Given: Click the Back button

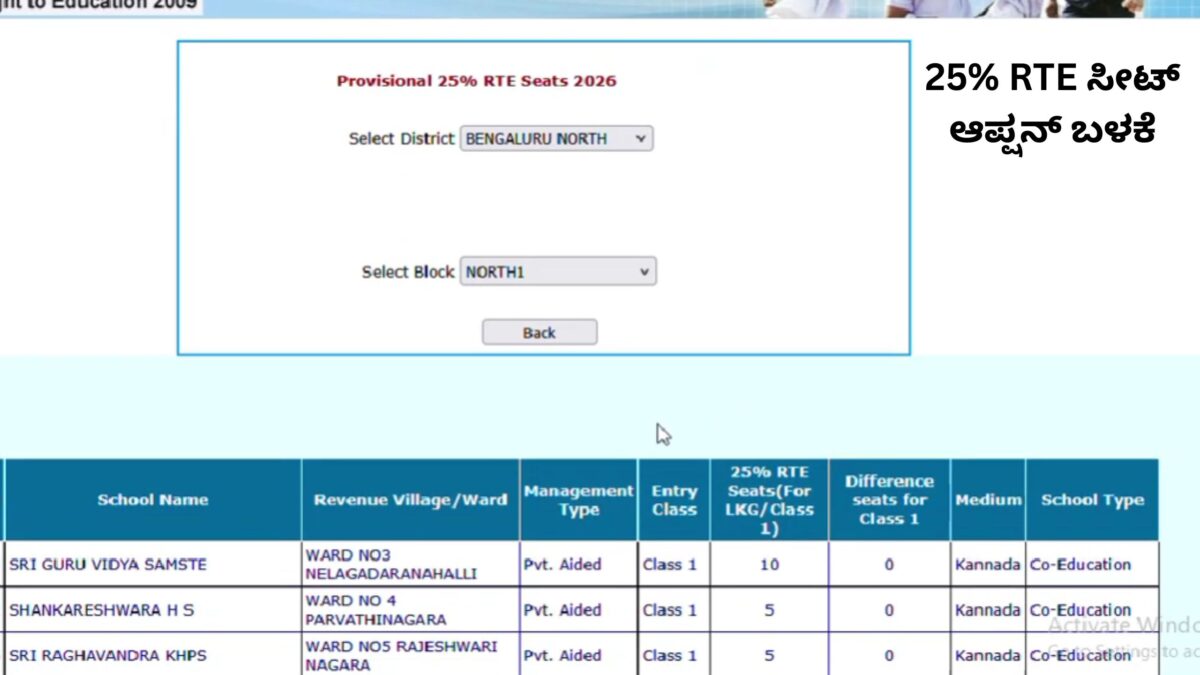Looking at the screenshot, I should pos(539,333).
